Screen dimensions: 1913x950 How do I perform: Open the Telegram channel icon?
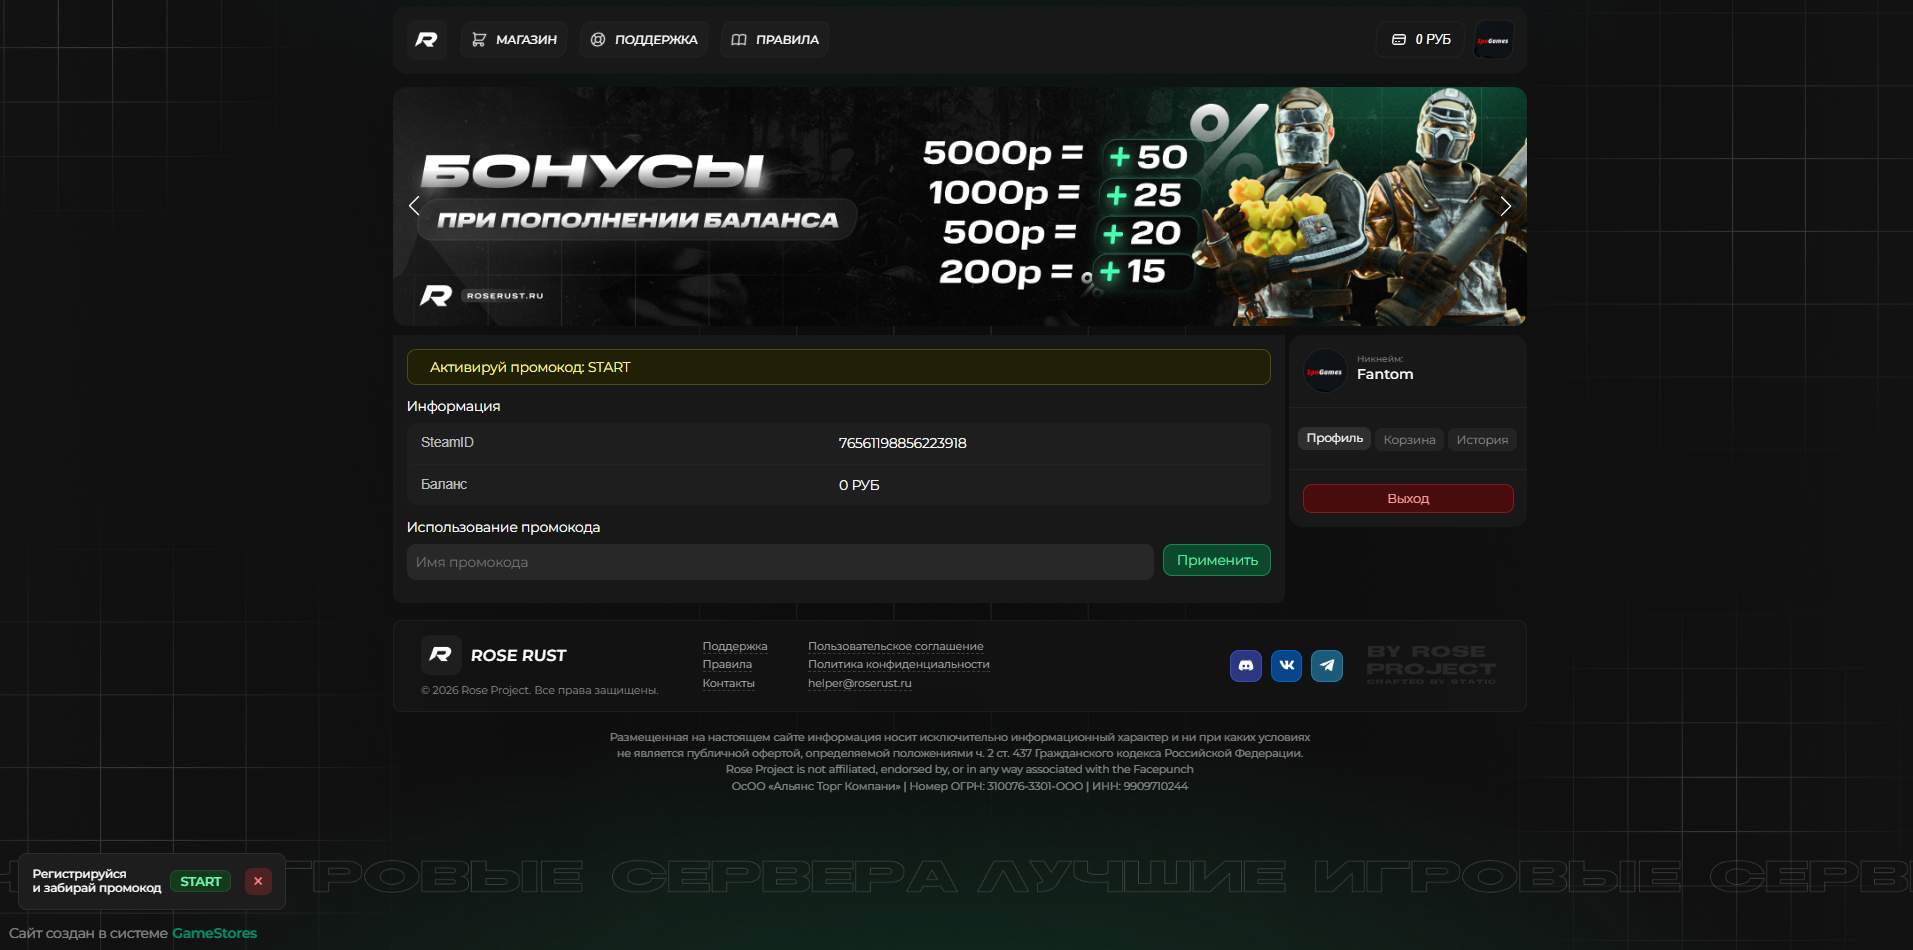(x=1327, y=665)
